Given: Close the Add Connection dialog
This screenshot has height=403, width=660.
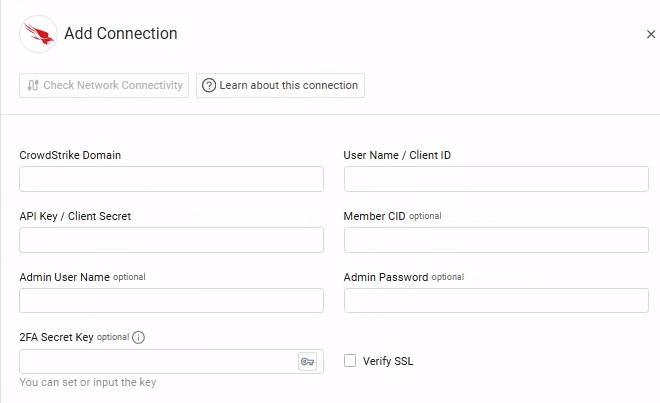Looking at the screenshot, I should [x=650, y=34].
